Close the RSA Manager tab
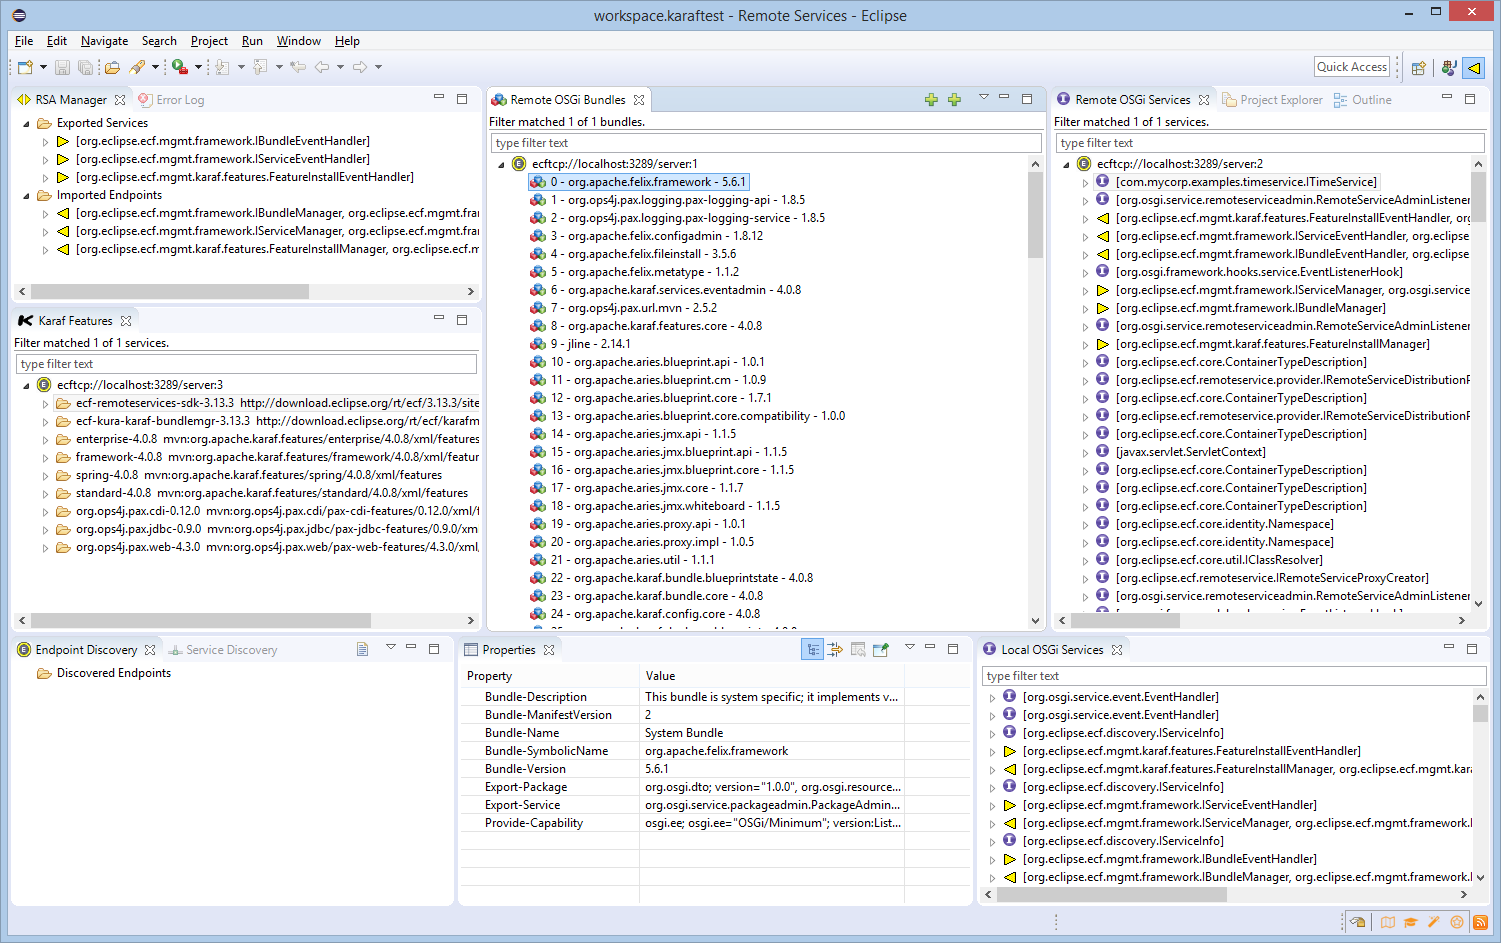Image resolution: width=1501 pixels, height=943 pixels. (x=120, y=100)
